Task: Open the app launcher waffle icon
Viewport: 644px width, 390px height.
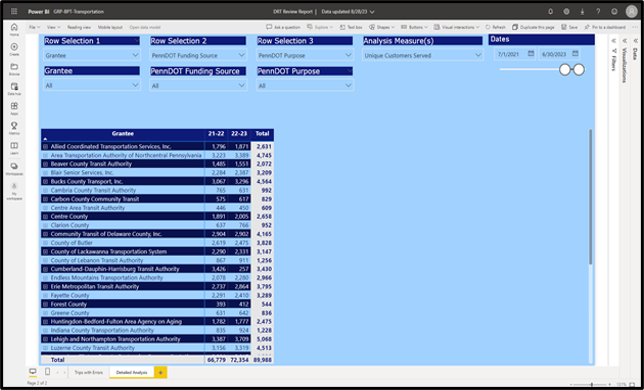Action: [14, 11]
